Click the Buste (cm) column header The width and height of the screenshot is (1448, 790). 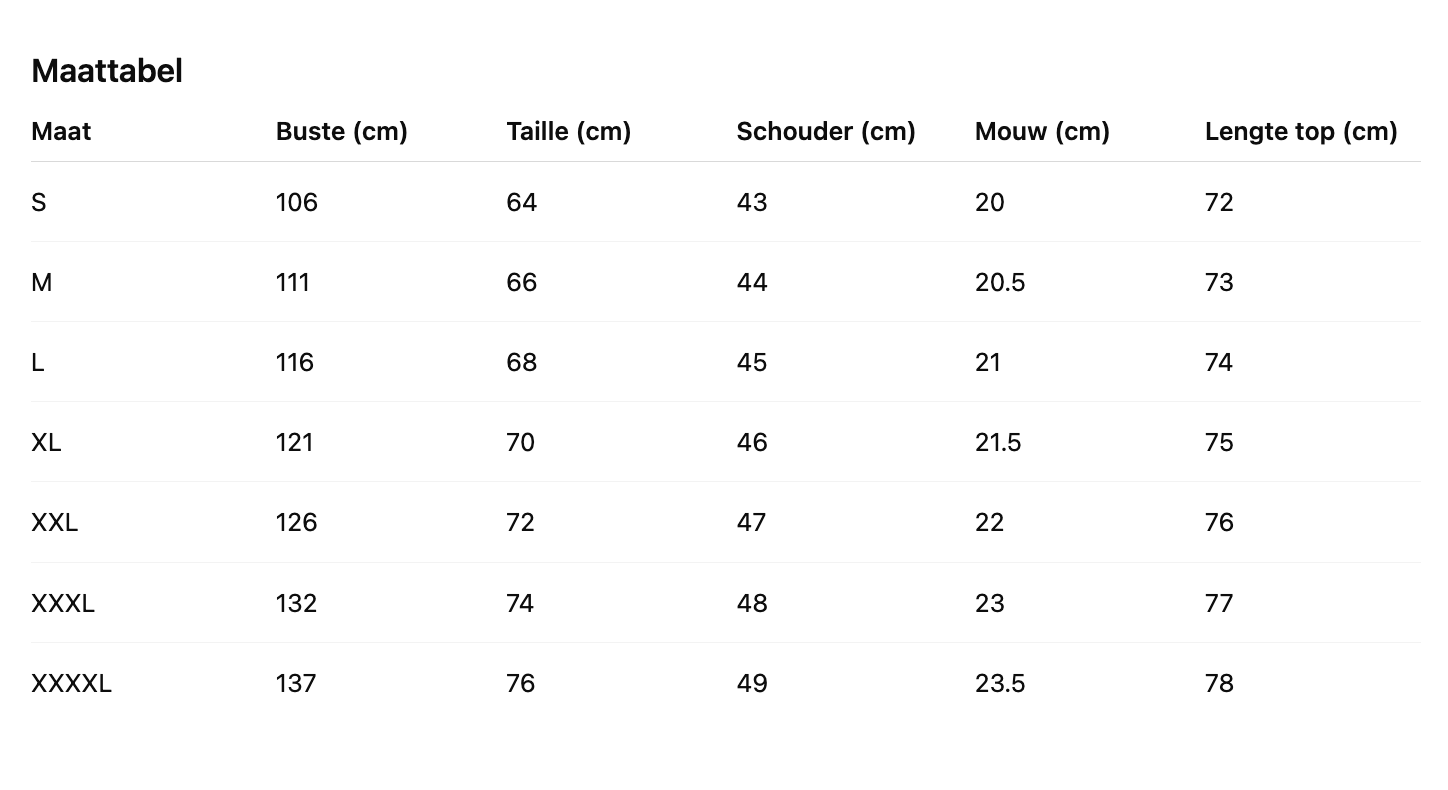[x=341, y=132]
